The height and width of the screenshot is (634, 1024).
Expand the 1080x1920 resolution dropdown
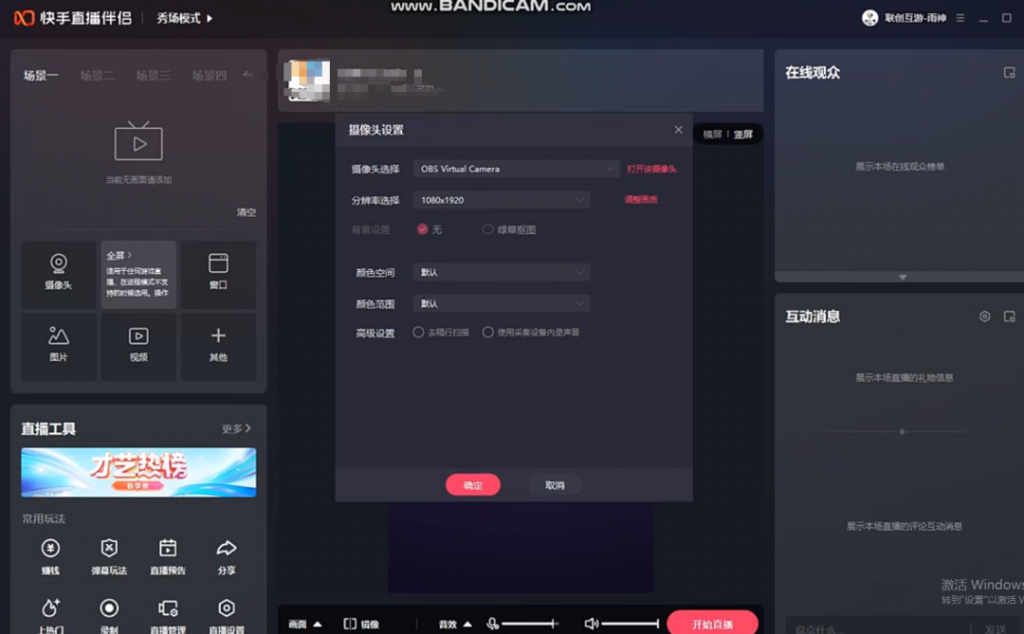tap(501, 200)
